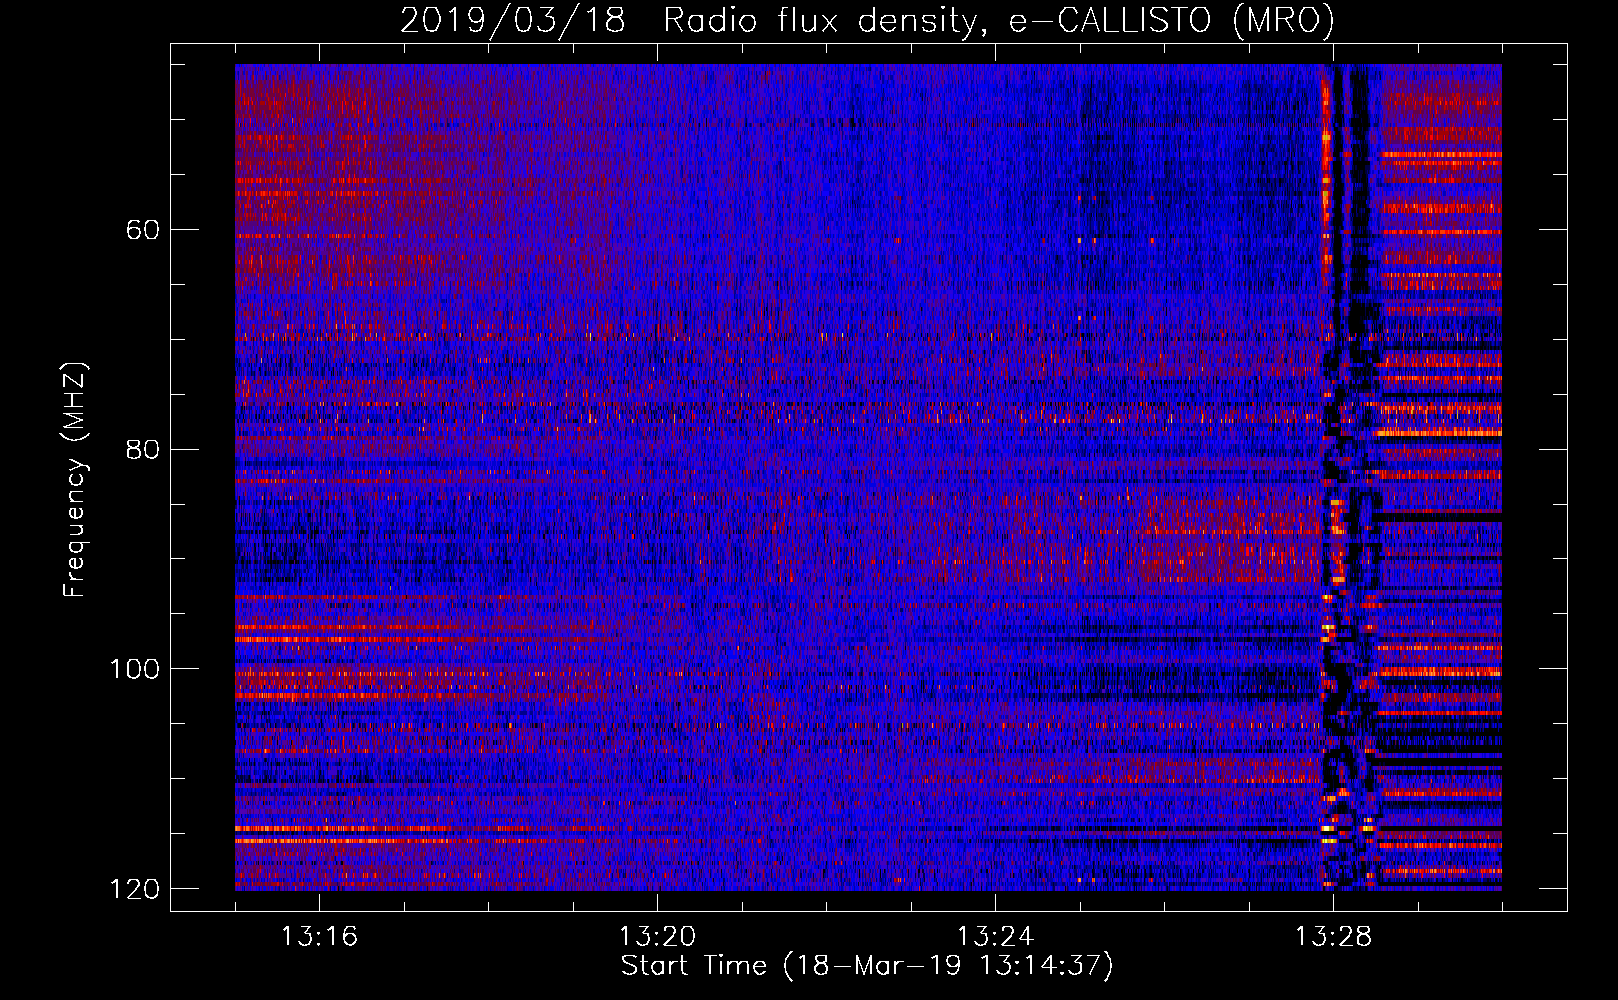This screenshot has width=1618, height=1000.
Task: Click the 80 frequency tick label
Action: pos(143,449)
